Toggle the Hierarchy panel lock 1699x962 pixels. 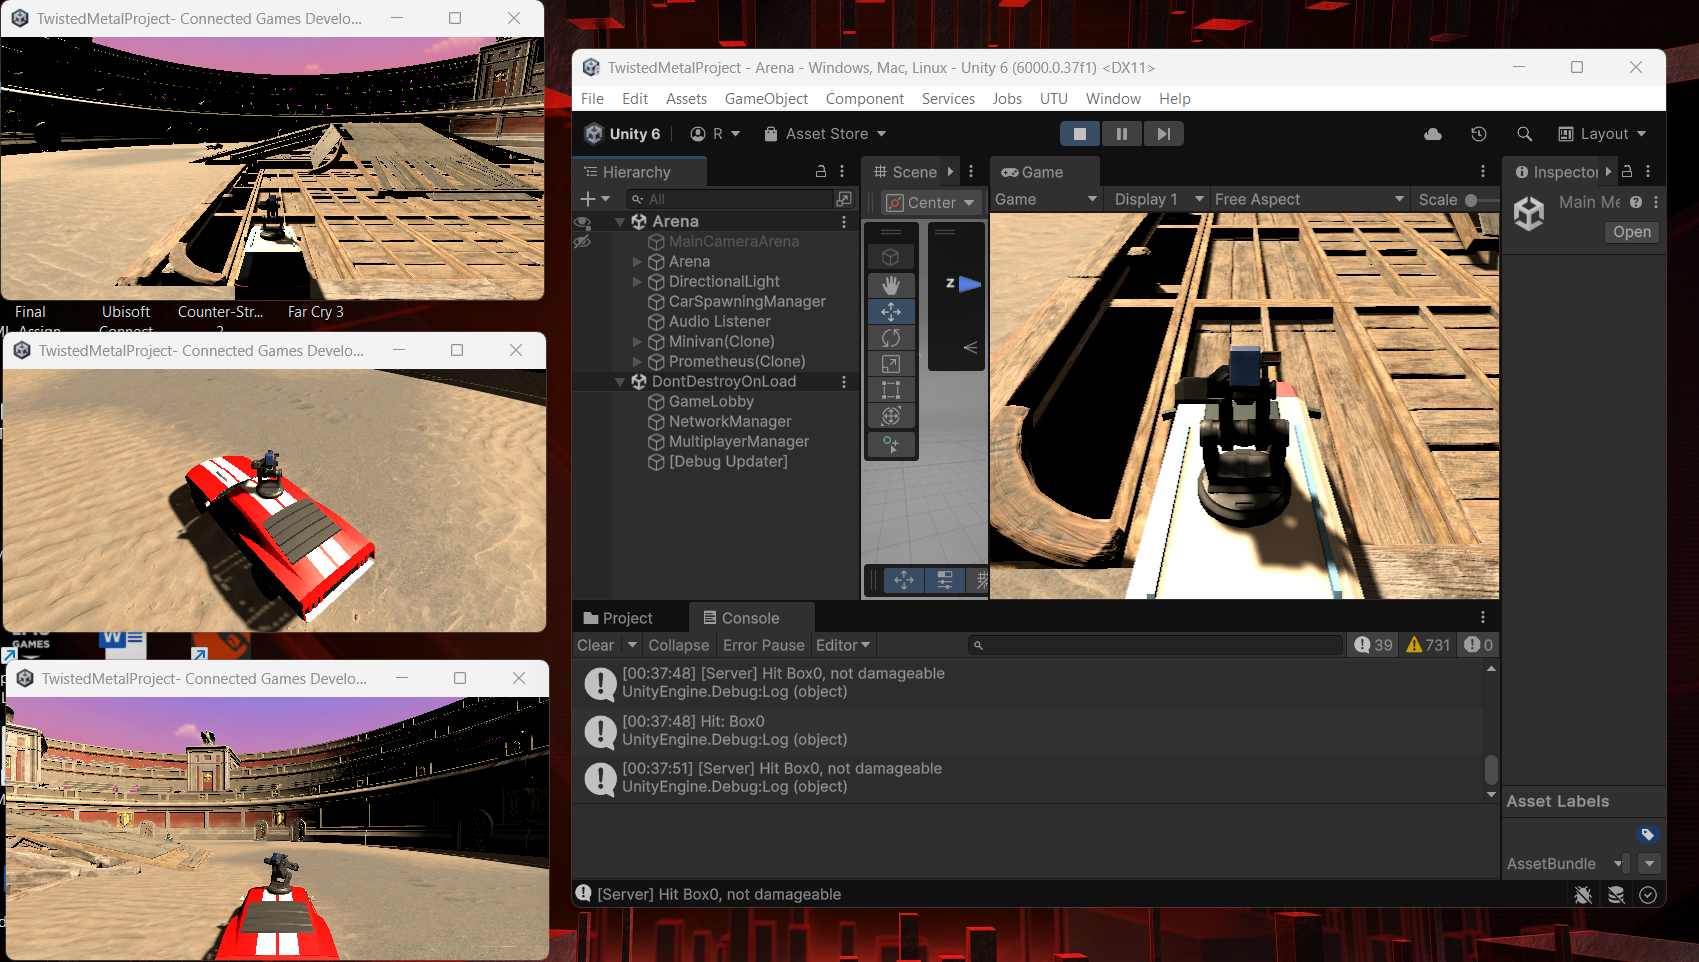(x=821, y=171)
